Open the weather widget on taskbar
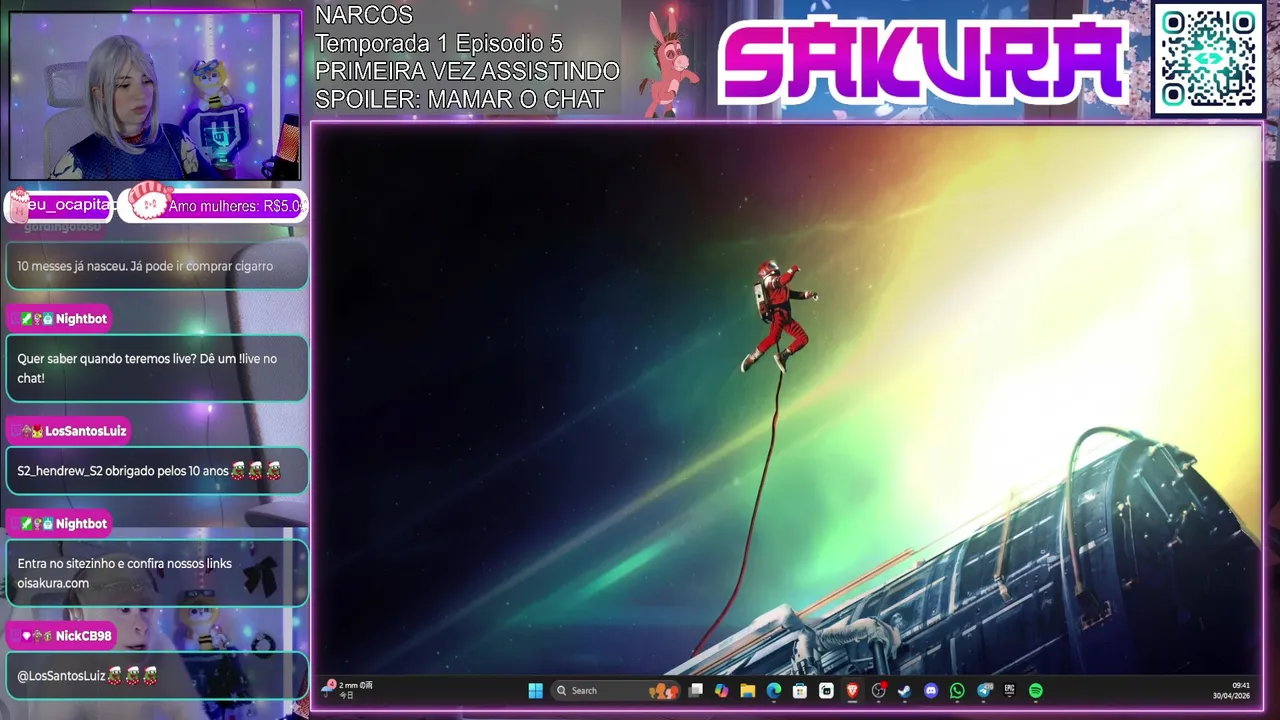Screen dimensions: 1280x720 click(347, 689)
